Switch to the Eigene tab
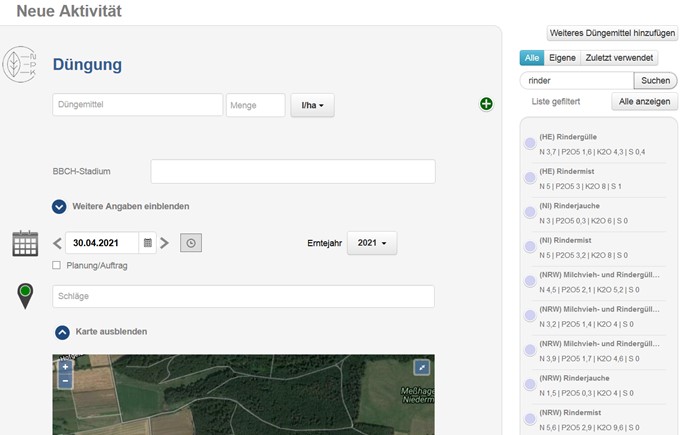Viewport: 682px width, 435px height. coord(560,58)
